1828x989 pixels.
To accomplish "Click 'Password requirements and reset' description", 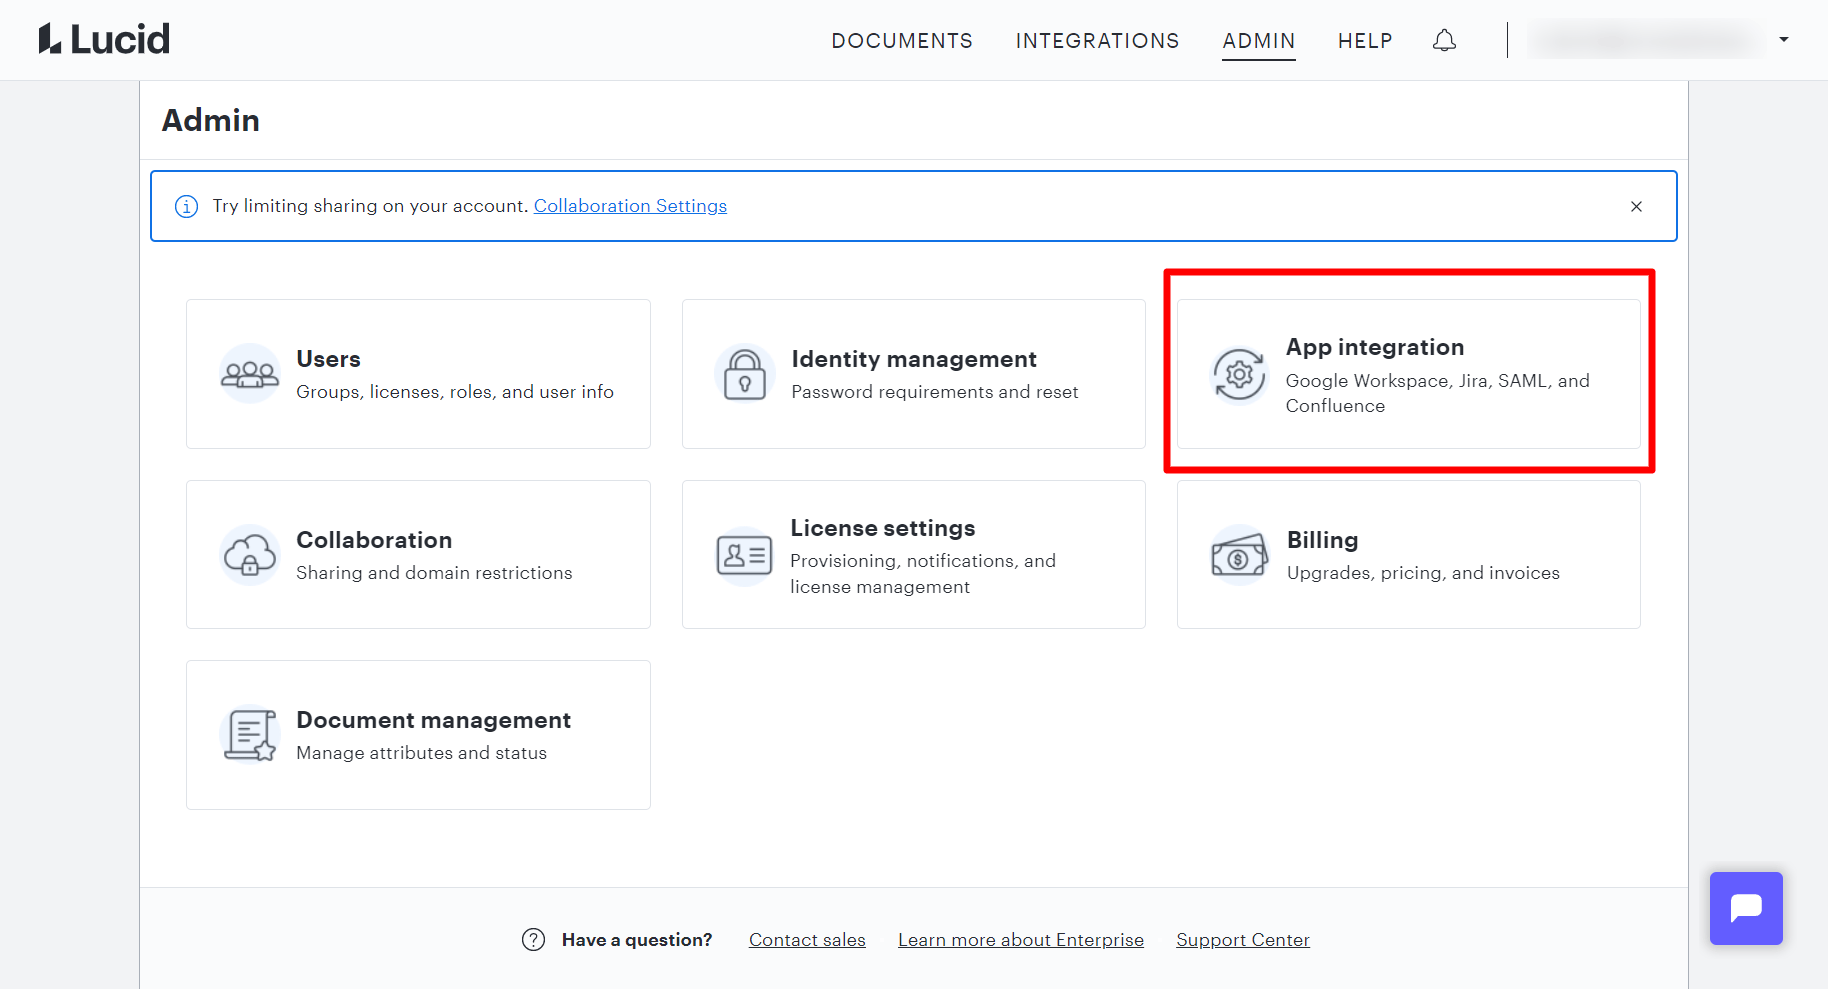I will (x=935, y=392).
